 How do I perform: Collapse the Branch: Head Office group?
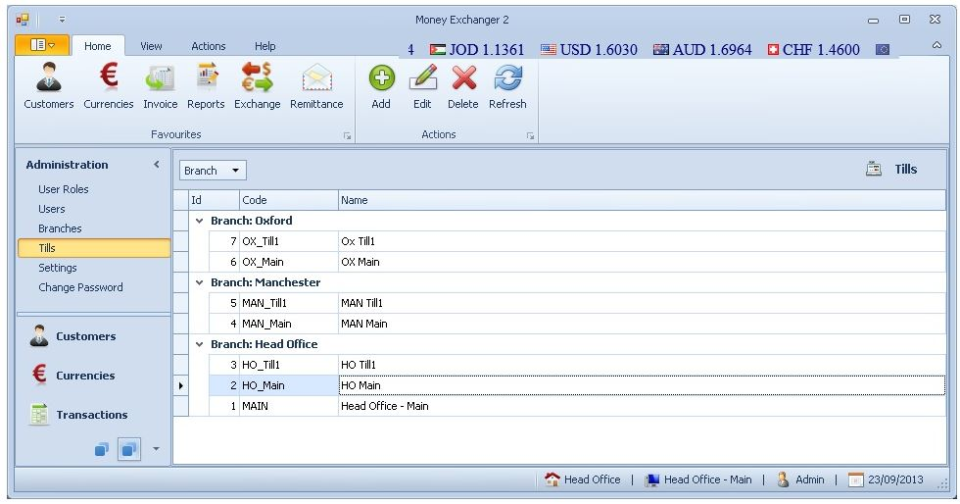click(x=199, y=344)
